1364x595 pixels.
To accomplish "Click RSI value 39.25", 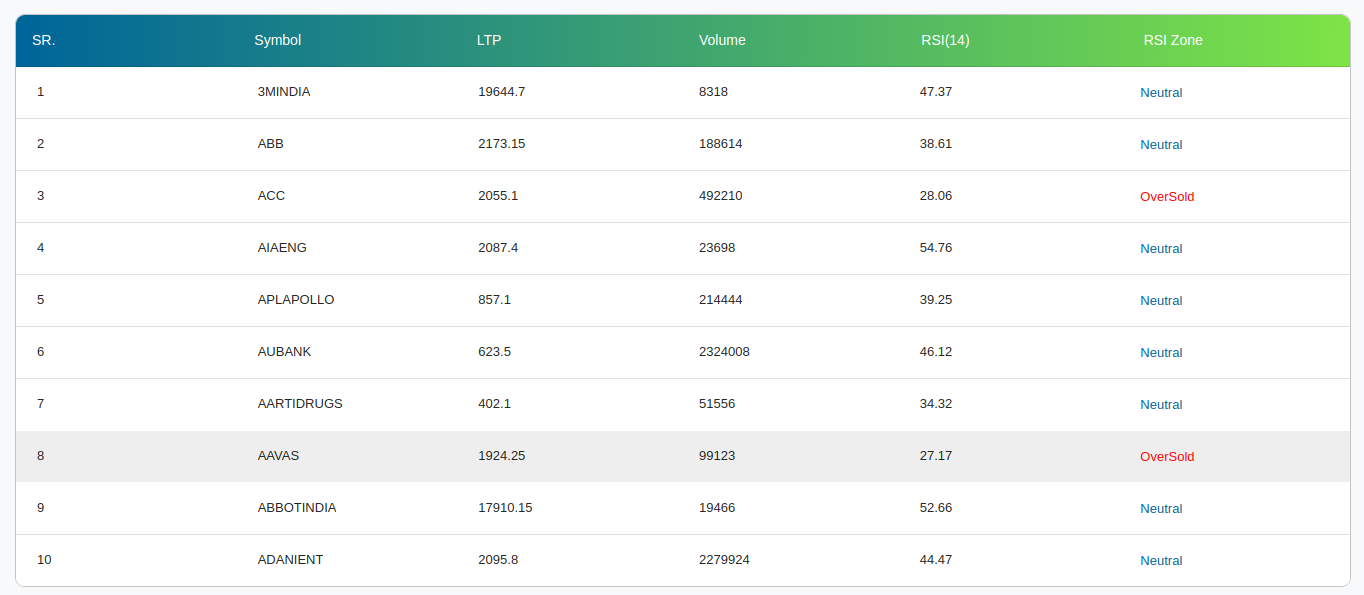I will click(936, 300).
